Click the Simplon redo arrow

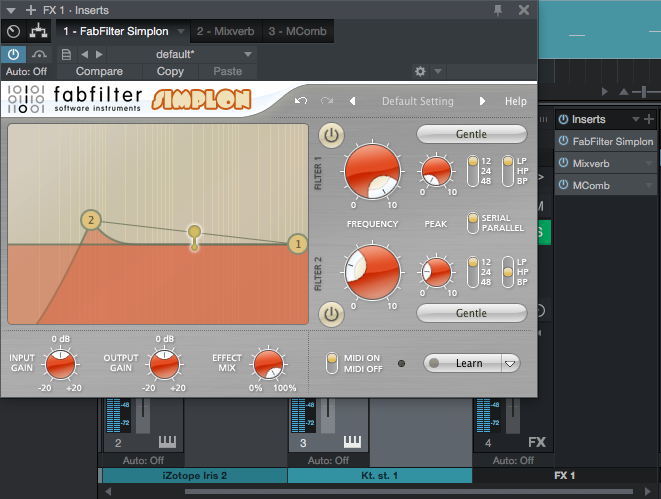[x=327, y=101]
